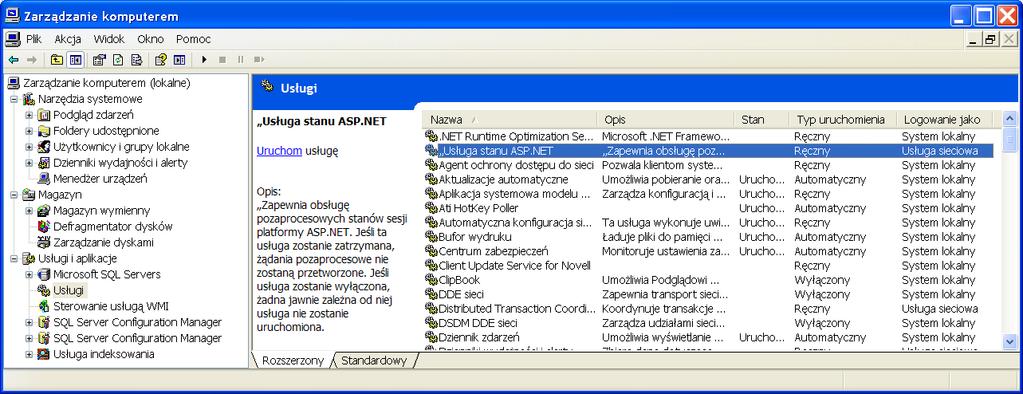
Task: Expand Dzienniki wydajności i alerty node
Action: pos(29,163)
